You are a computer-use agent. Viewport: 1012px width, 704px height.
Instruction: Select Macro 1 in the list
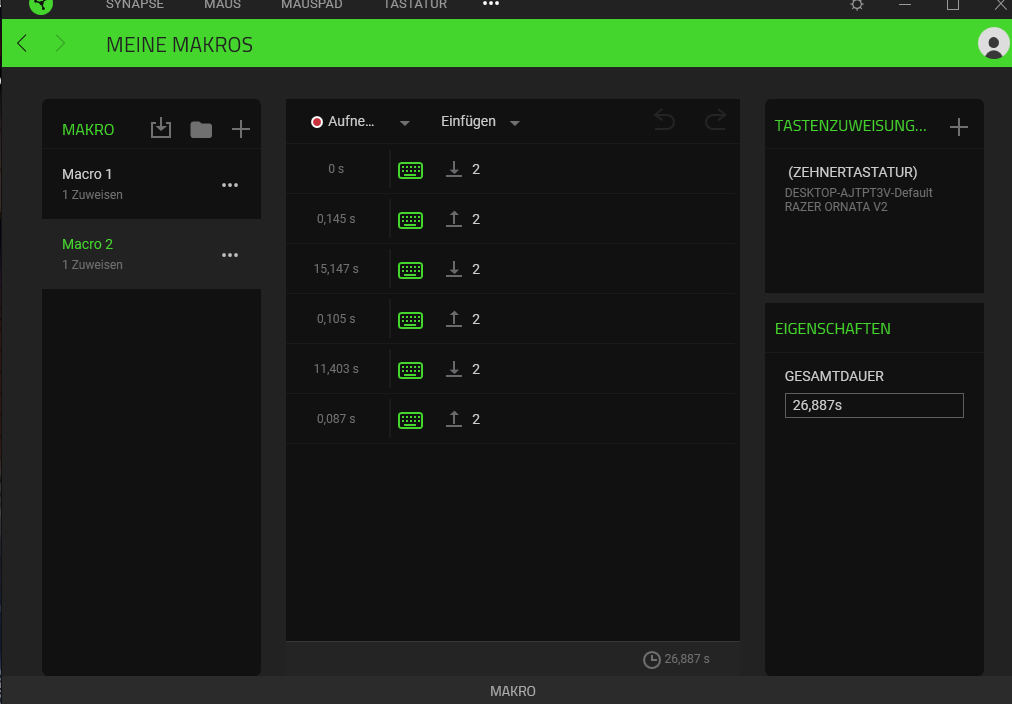click(x=152, y=184)
